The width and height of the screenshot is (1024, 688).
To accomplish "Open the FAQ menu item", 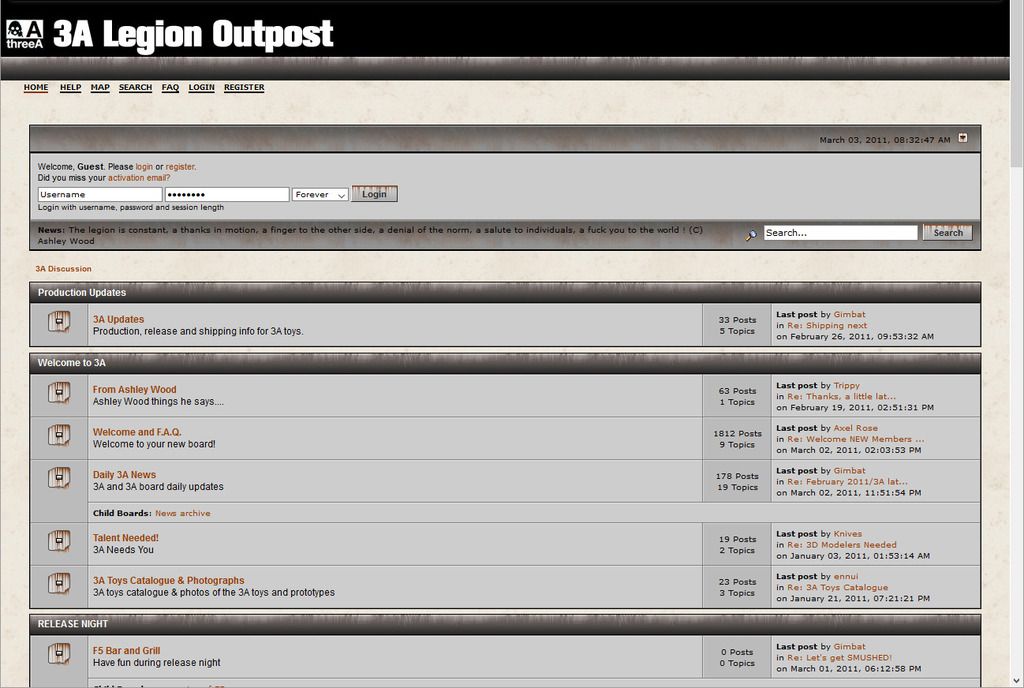I will click(x=170, y=87).
